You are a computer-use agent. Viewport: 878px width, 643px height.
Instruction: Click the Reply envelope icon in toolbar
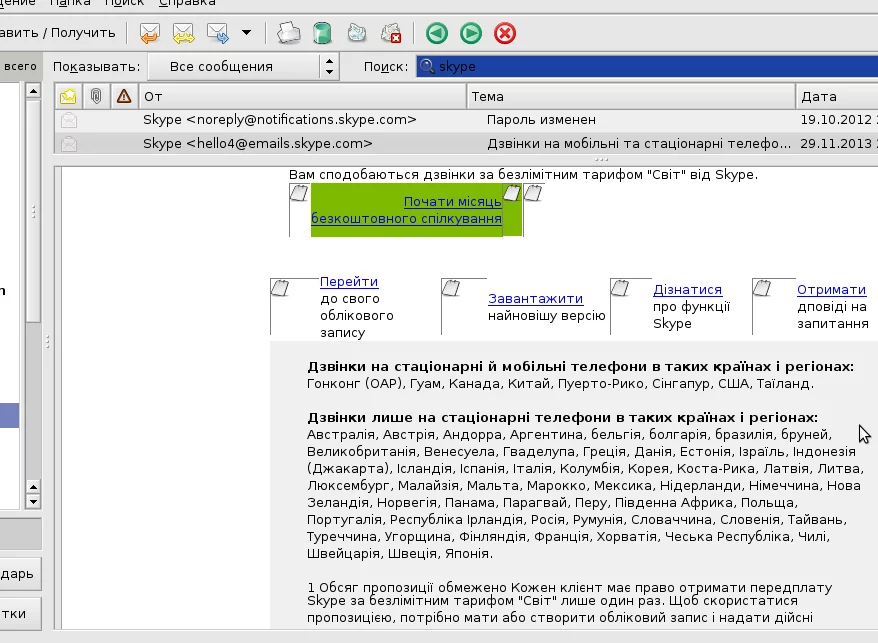150,33
